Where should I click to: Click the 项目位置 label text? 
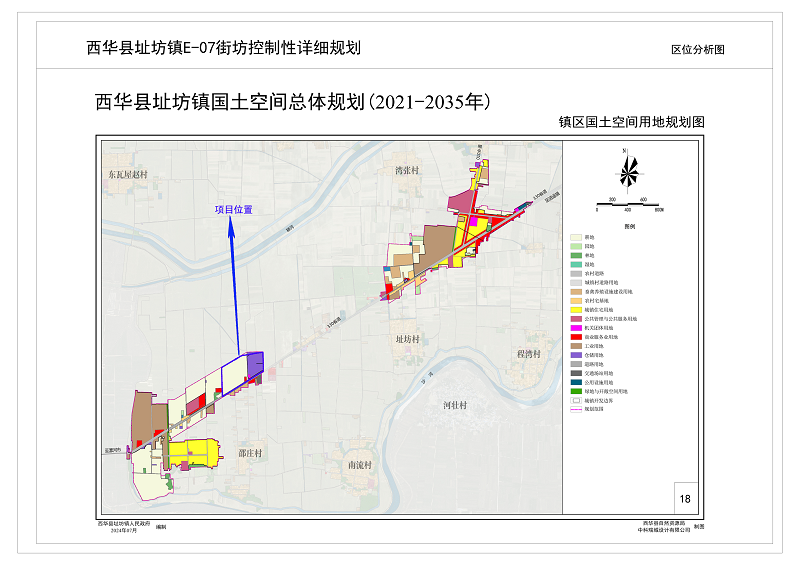(233, 210)
